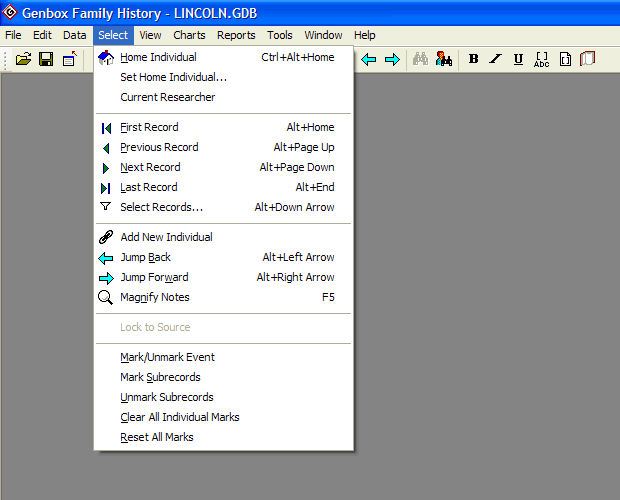
Task: Choose Add New Individual
Action: pos(166,237)
